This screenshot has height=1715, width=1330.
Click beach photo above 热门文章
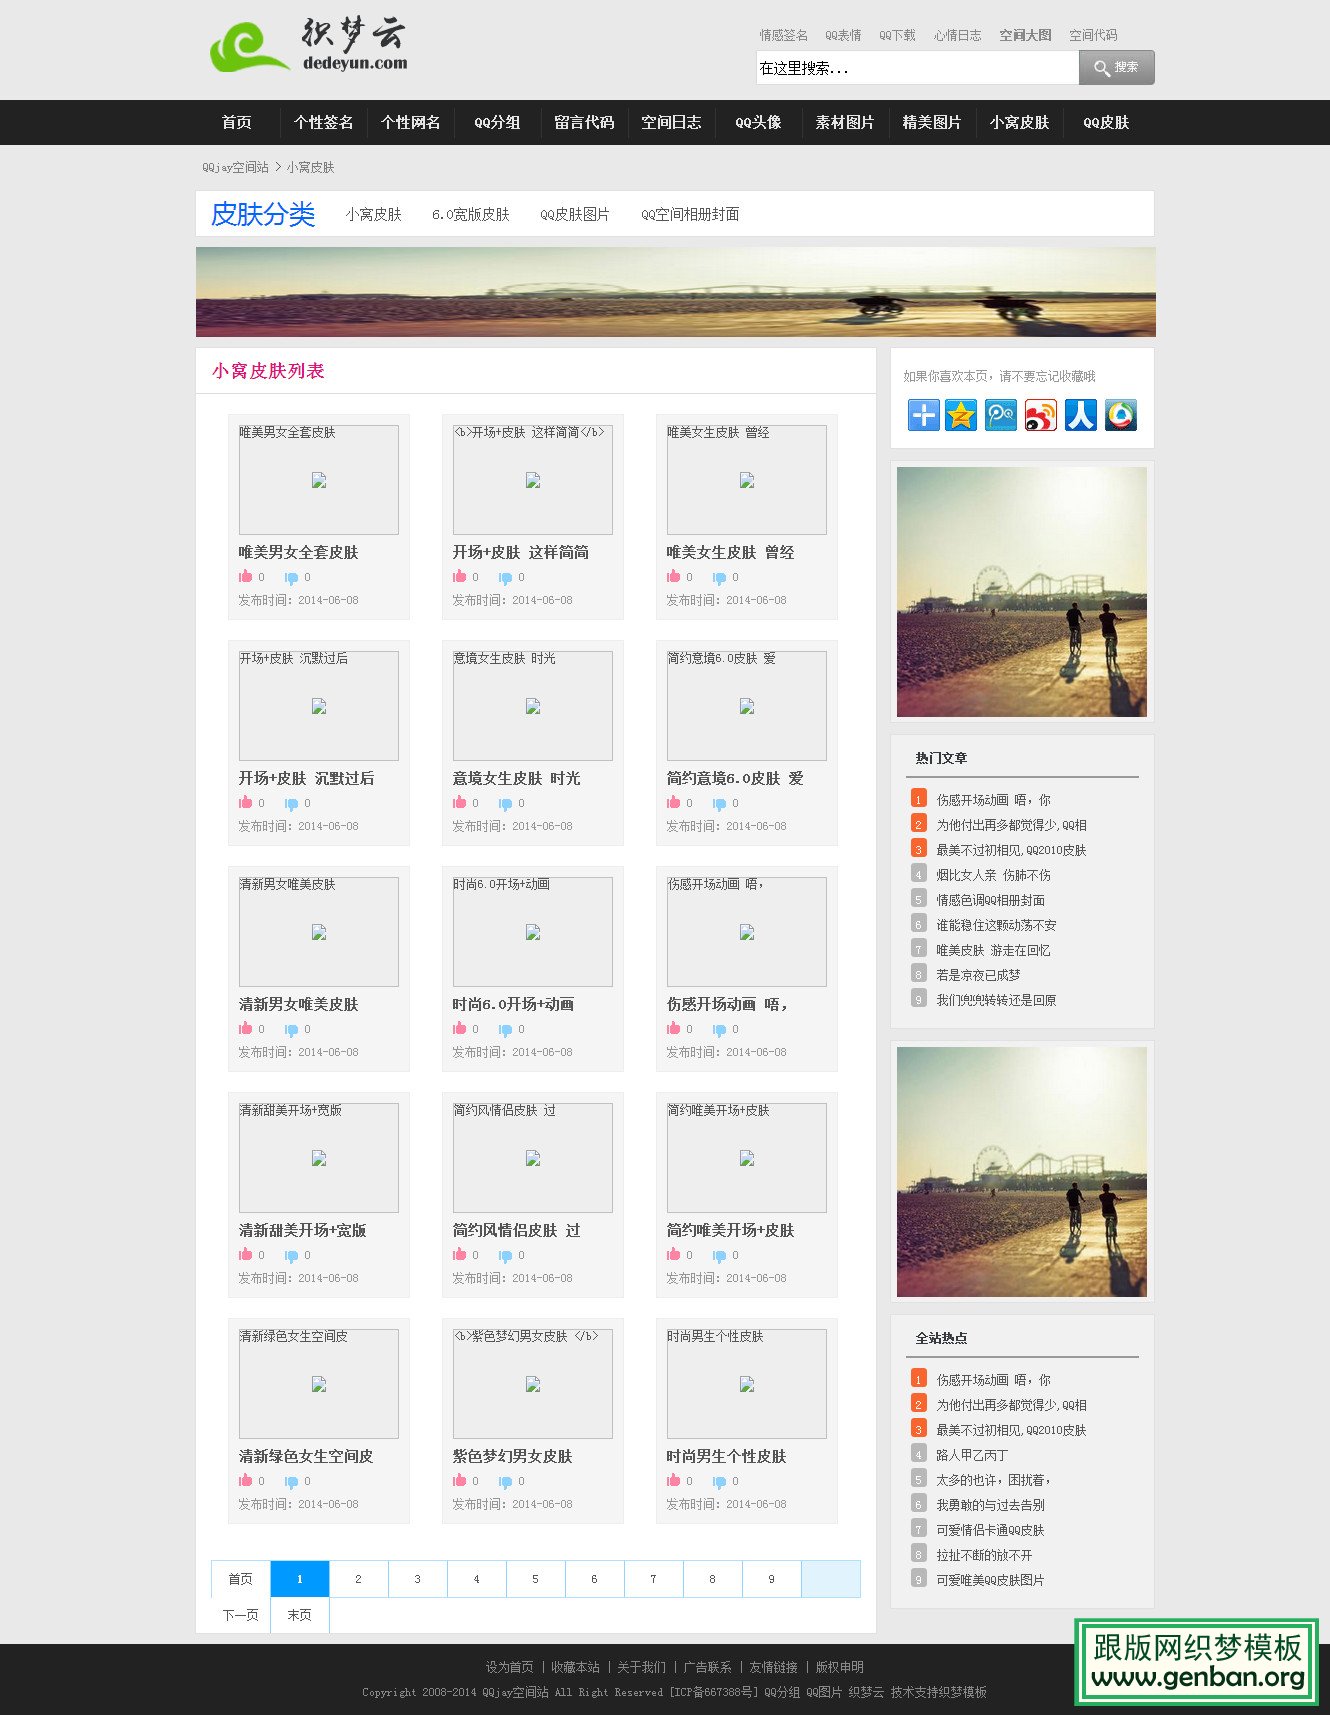click(x=1022, y=592)
